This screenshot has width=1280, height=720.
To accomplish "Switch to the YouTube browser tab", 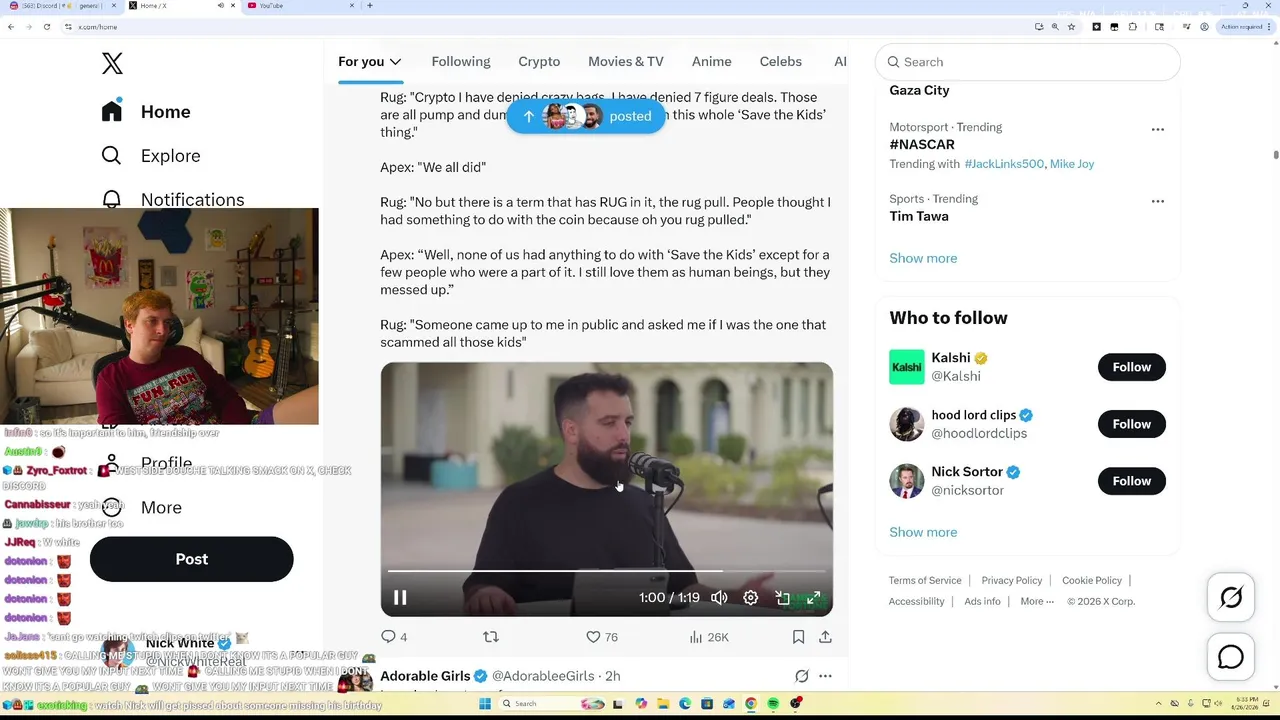I will (300, 6).
